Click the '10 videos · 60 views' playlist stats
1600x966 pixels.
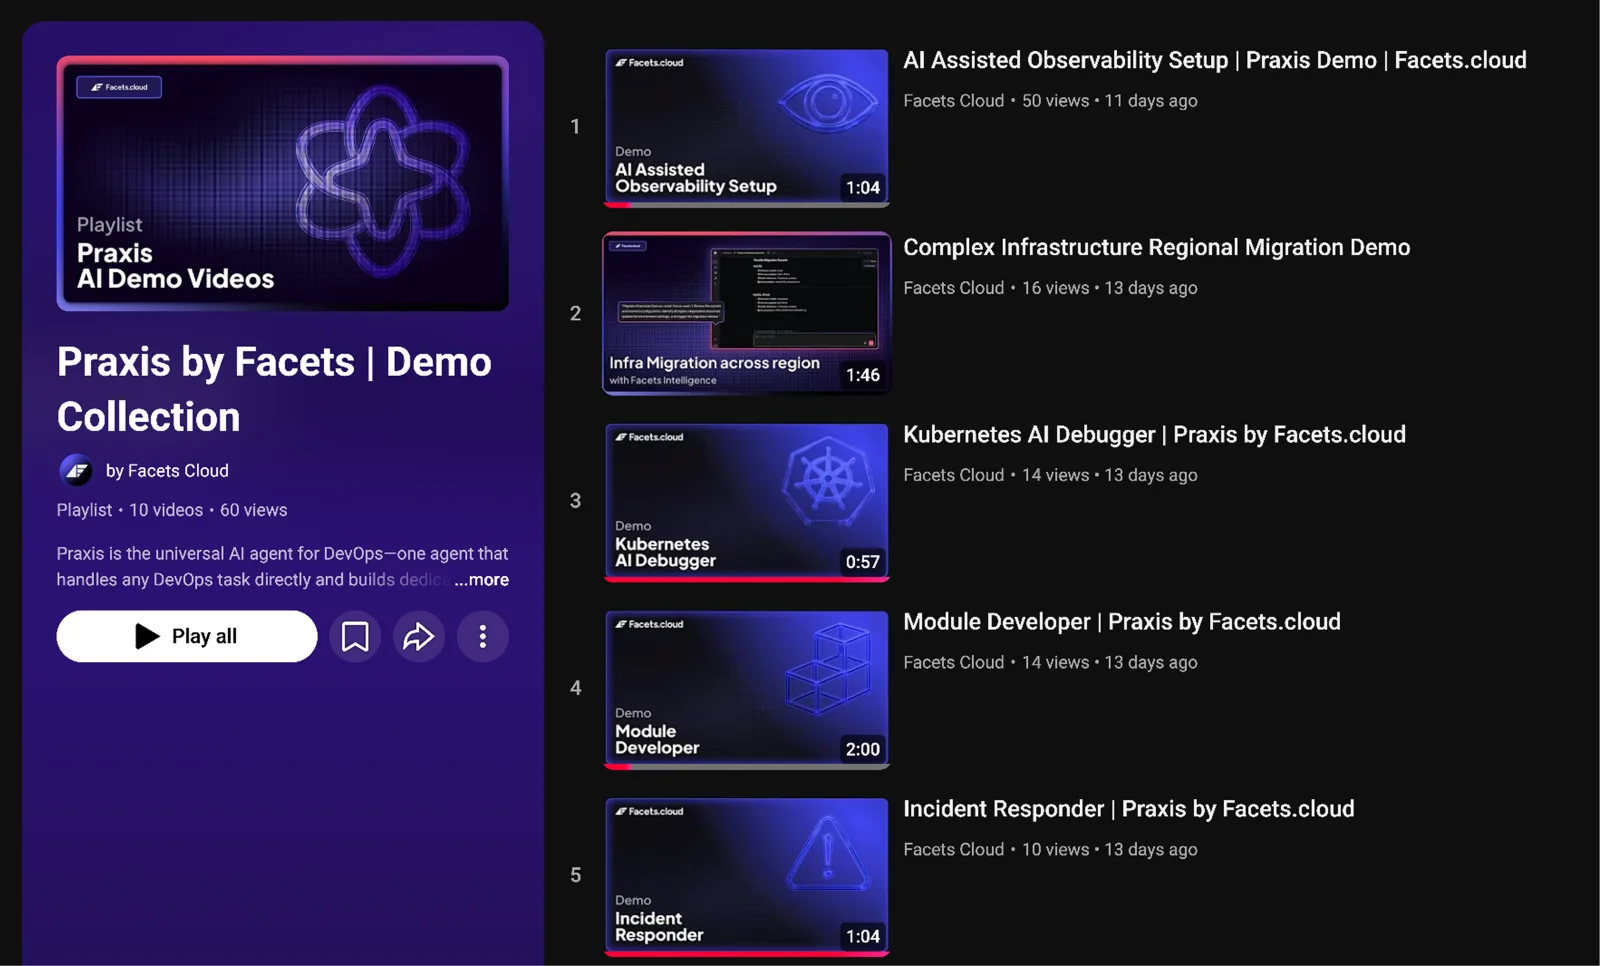tap(208, 510)
